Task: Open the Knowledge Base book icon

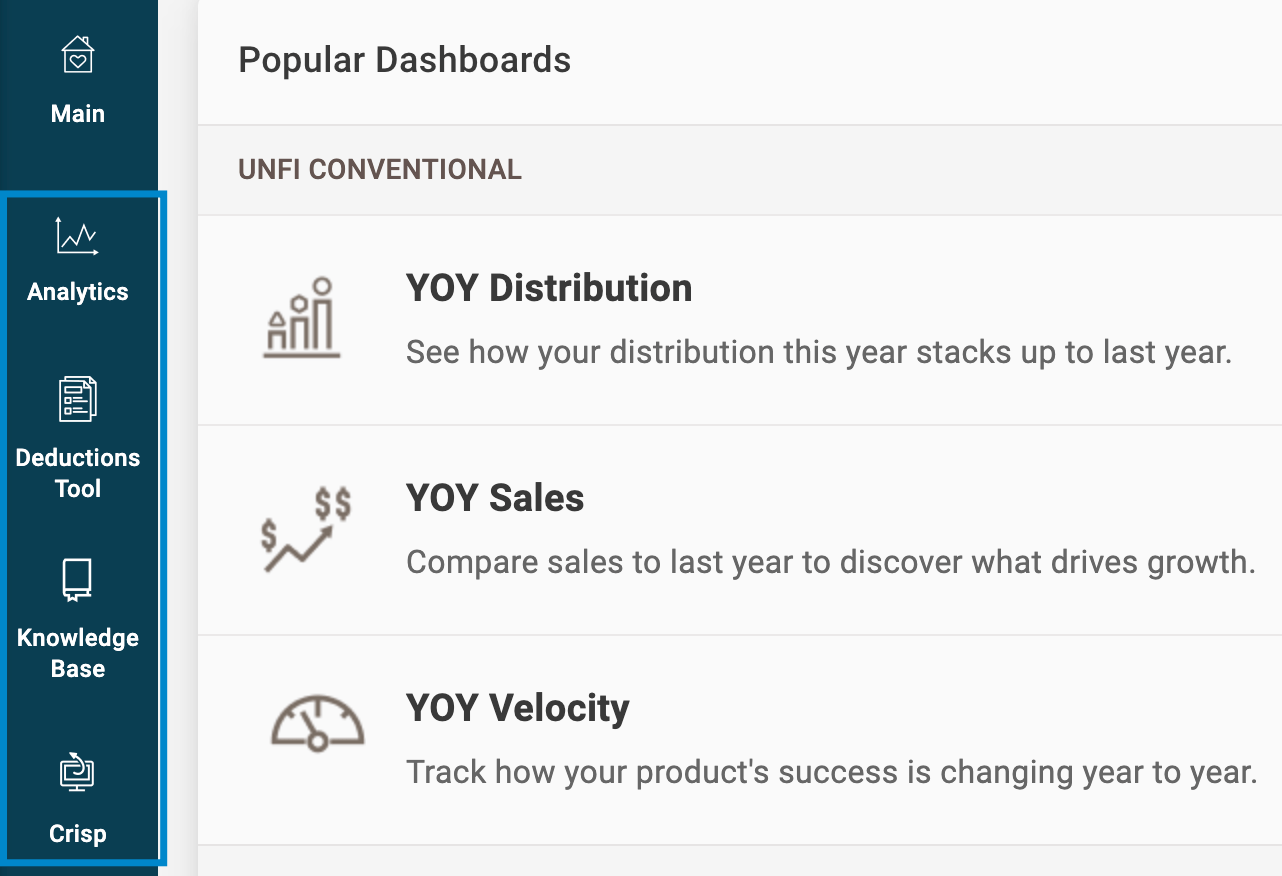Action: pos(77,580)
